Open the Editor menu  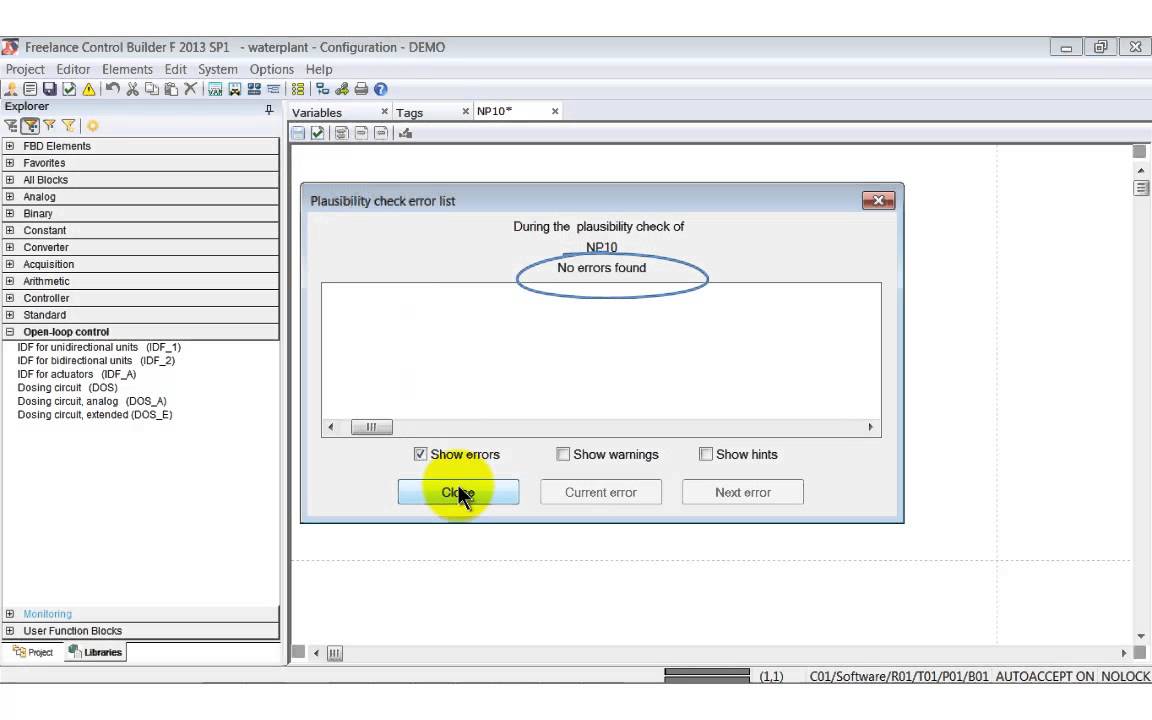pos(73,69)
